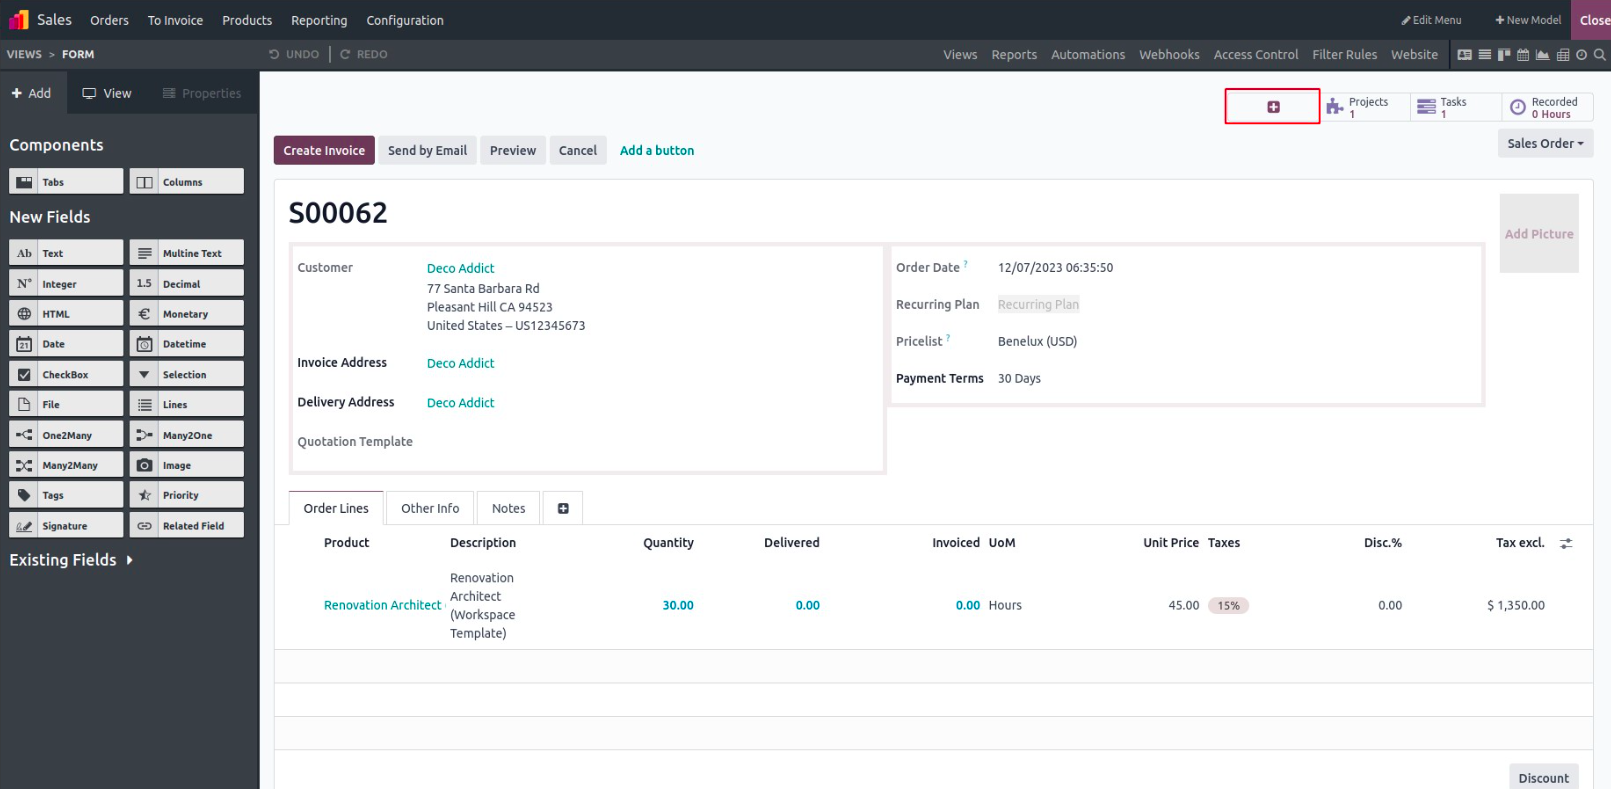Select the Graph view icon
This screenshot has height=789, width=1611.
[x=1542, y=55]
